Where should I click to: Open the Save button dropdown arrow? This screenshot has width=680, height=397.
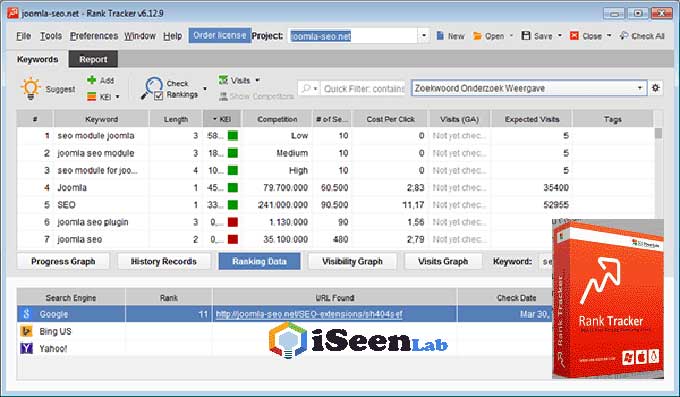pos(559,36)
